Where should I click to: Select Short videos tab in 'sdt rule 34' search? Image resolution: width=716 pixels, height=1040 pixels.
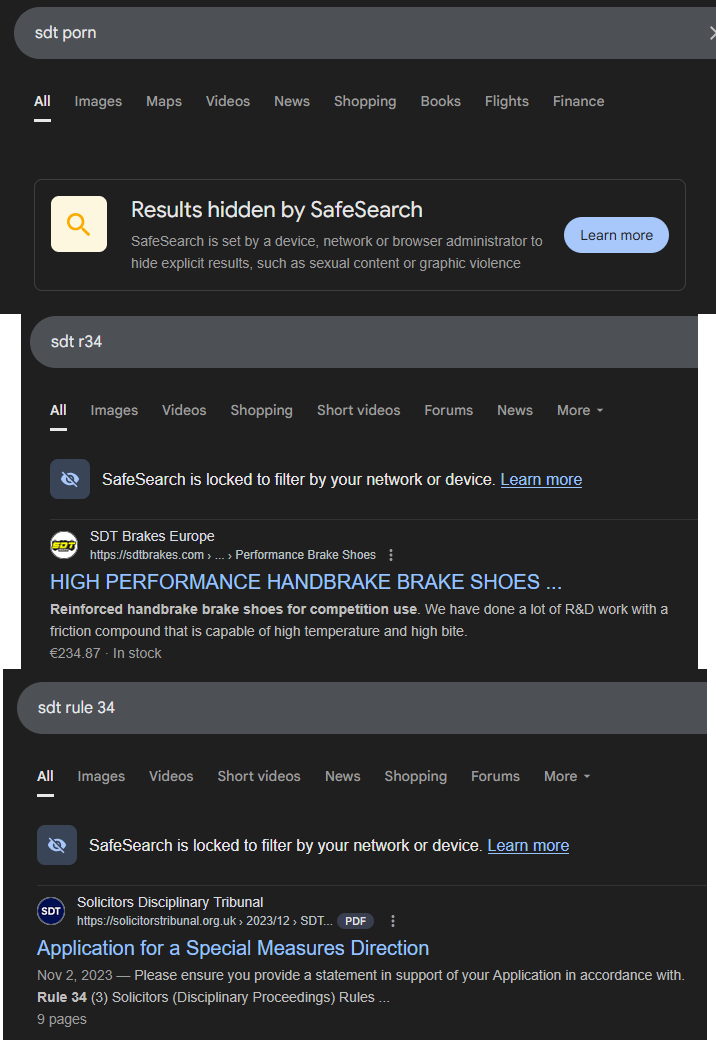(x=259, y=776)
